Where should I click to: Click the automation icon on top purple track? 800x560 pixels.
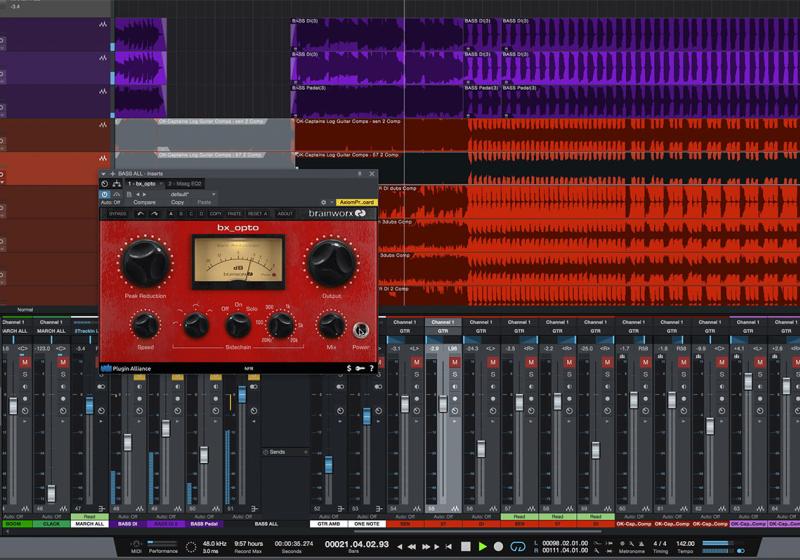point(103,24)
